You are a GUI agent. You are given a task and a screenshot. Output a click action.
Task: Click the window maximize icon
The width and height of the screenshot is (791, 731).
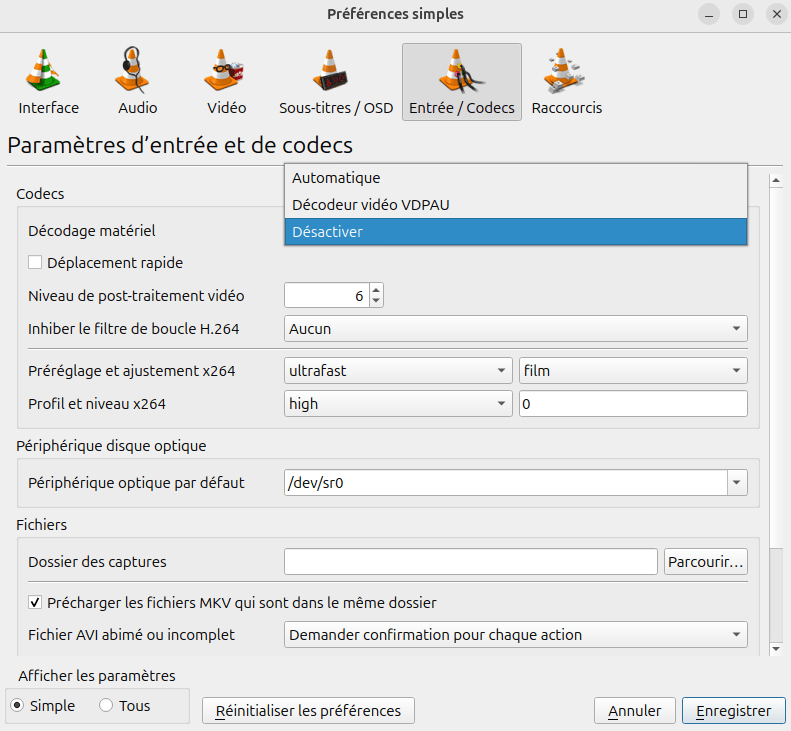pos(743,14)
